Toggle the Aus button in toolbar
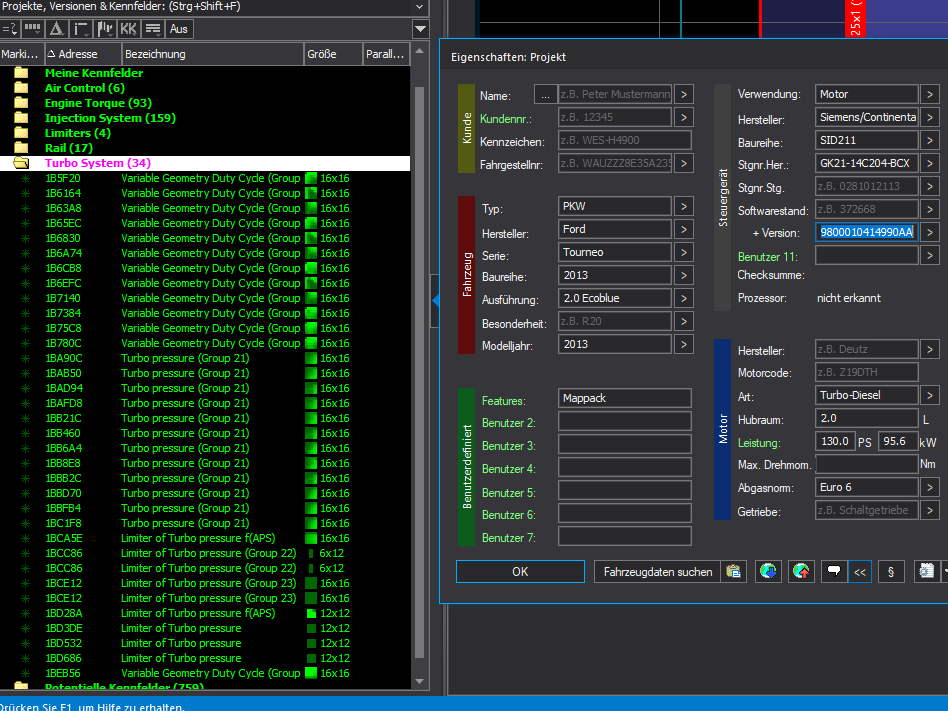Image resolution: width=948 pixels, height=711 pixels. (x=179, y=29)
